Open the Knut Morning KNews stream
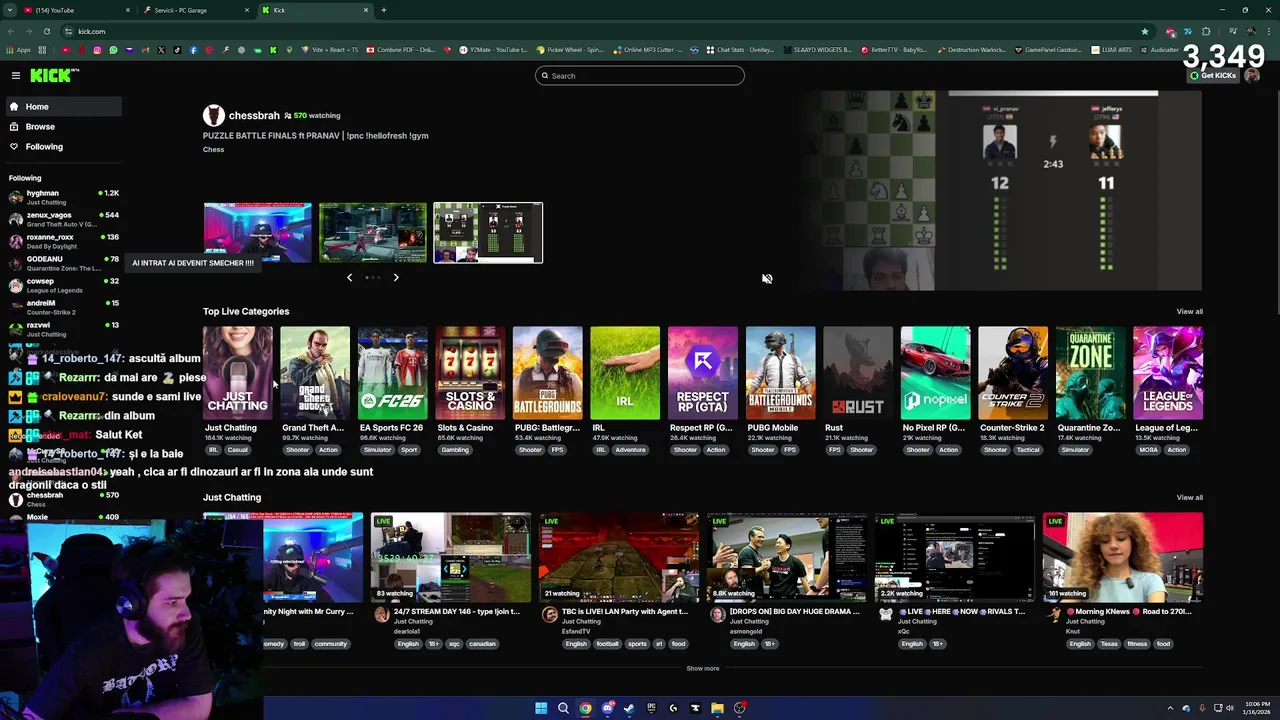Screen dimensions: 1280x720 [x=1123, y=557]
